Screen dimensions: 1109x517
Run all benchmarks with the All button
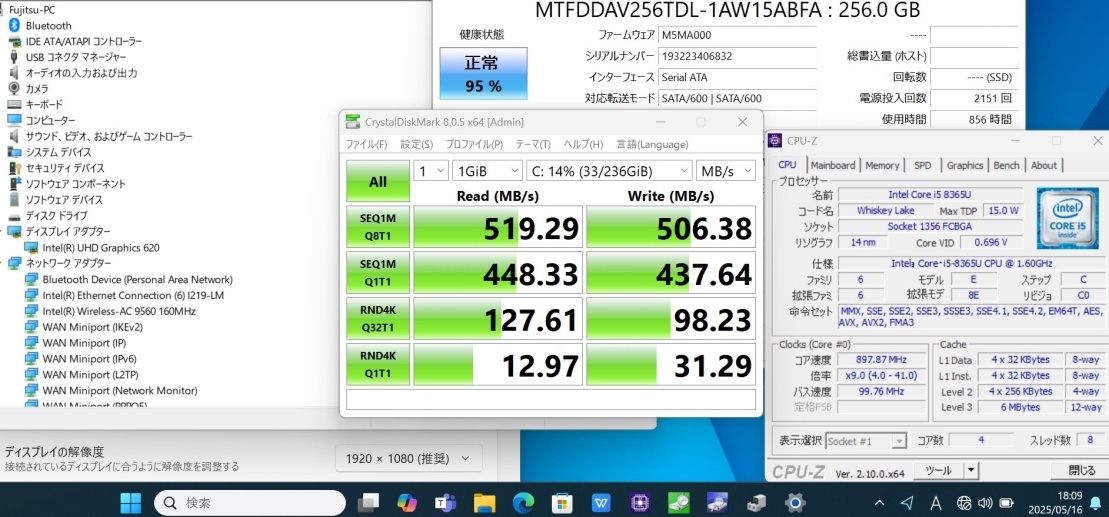pyautogui.click(x=378, y=181)
